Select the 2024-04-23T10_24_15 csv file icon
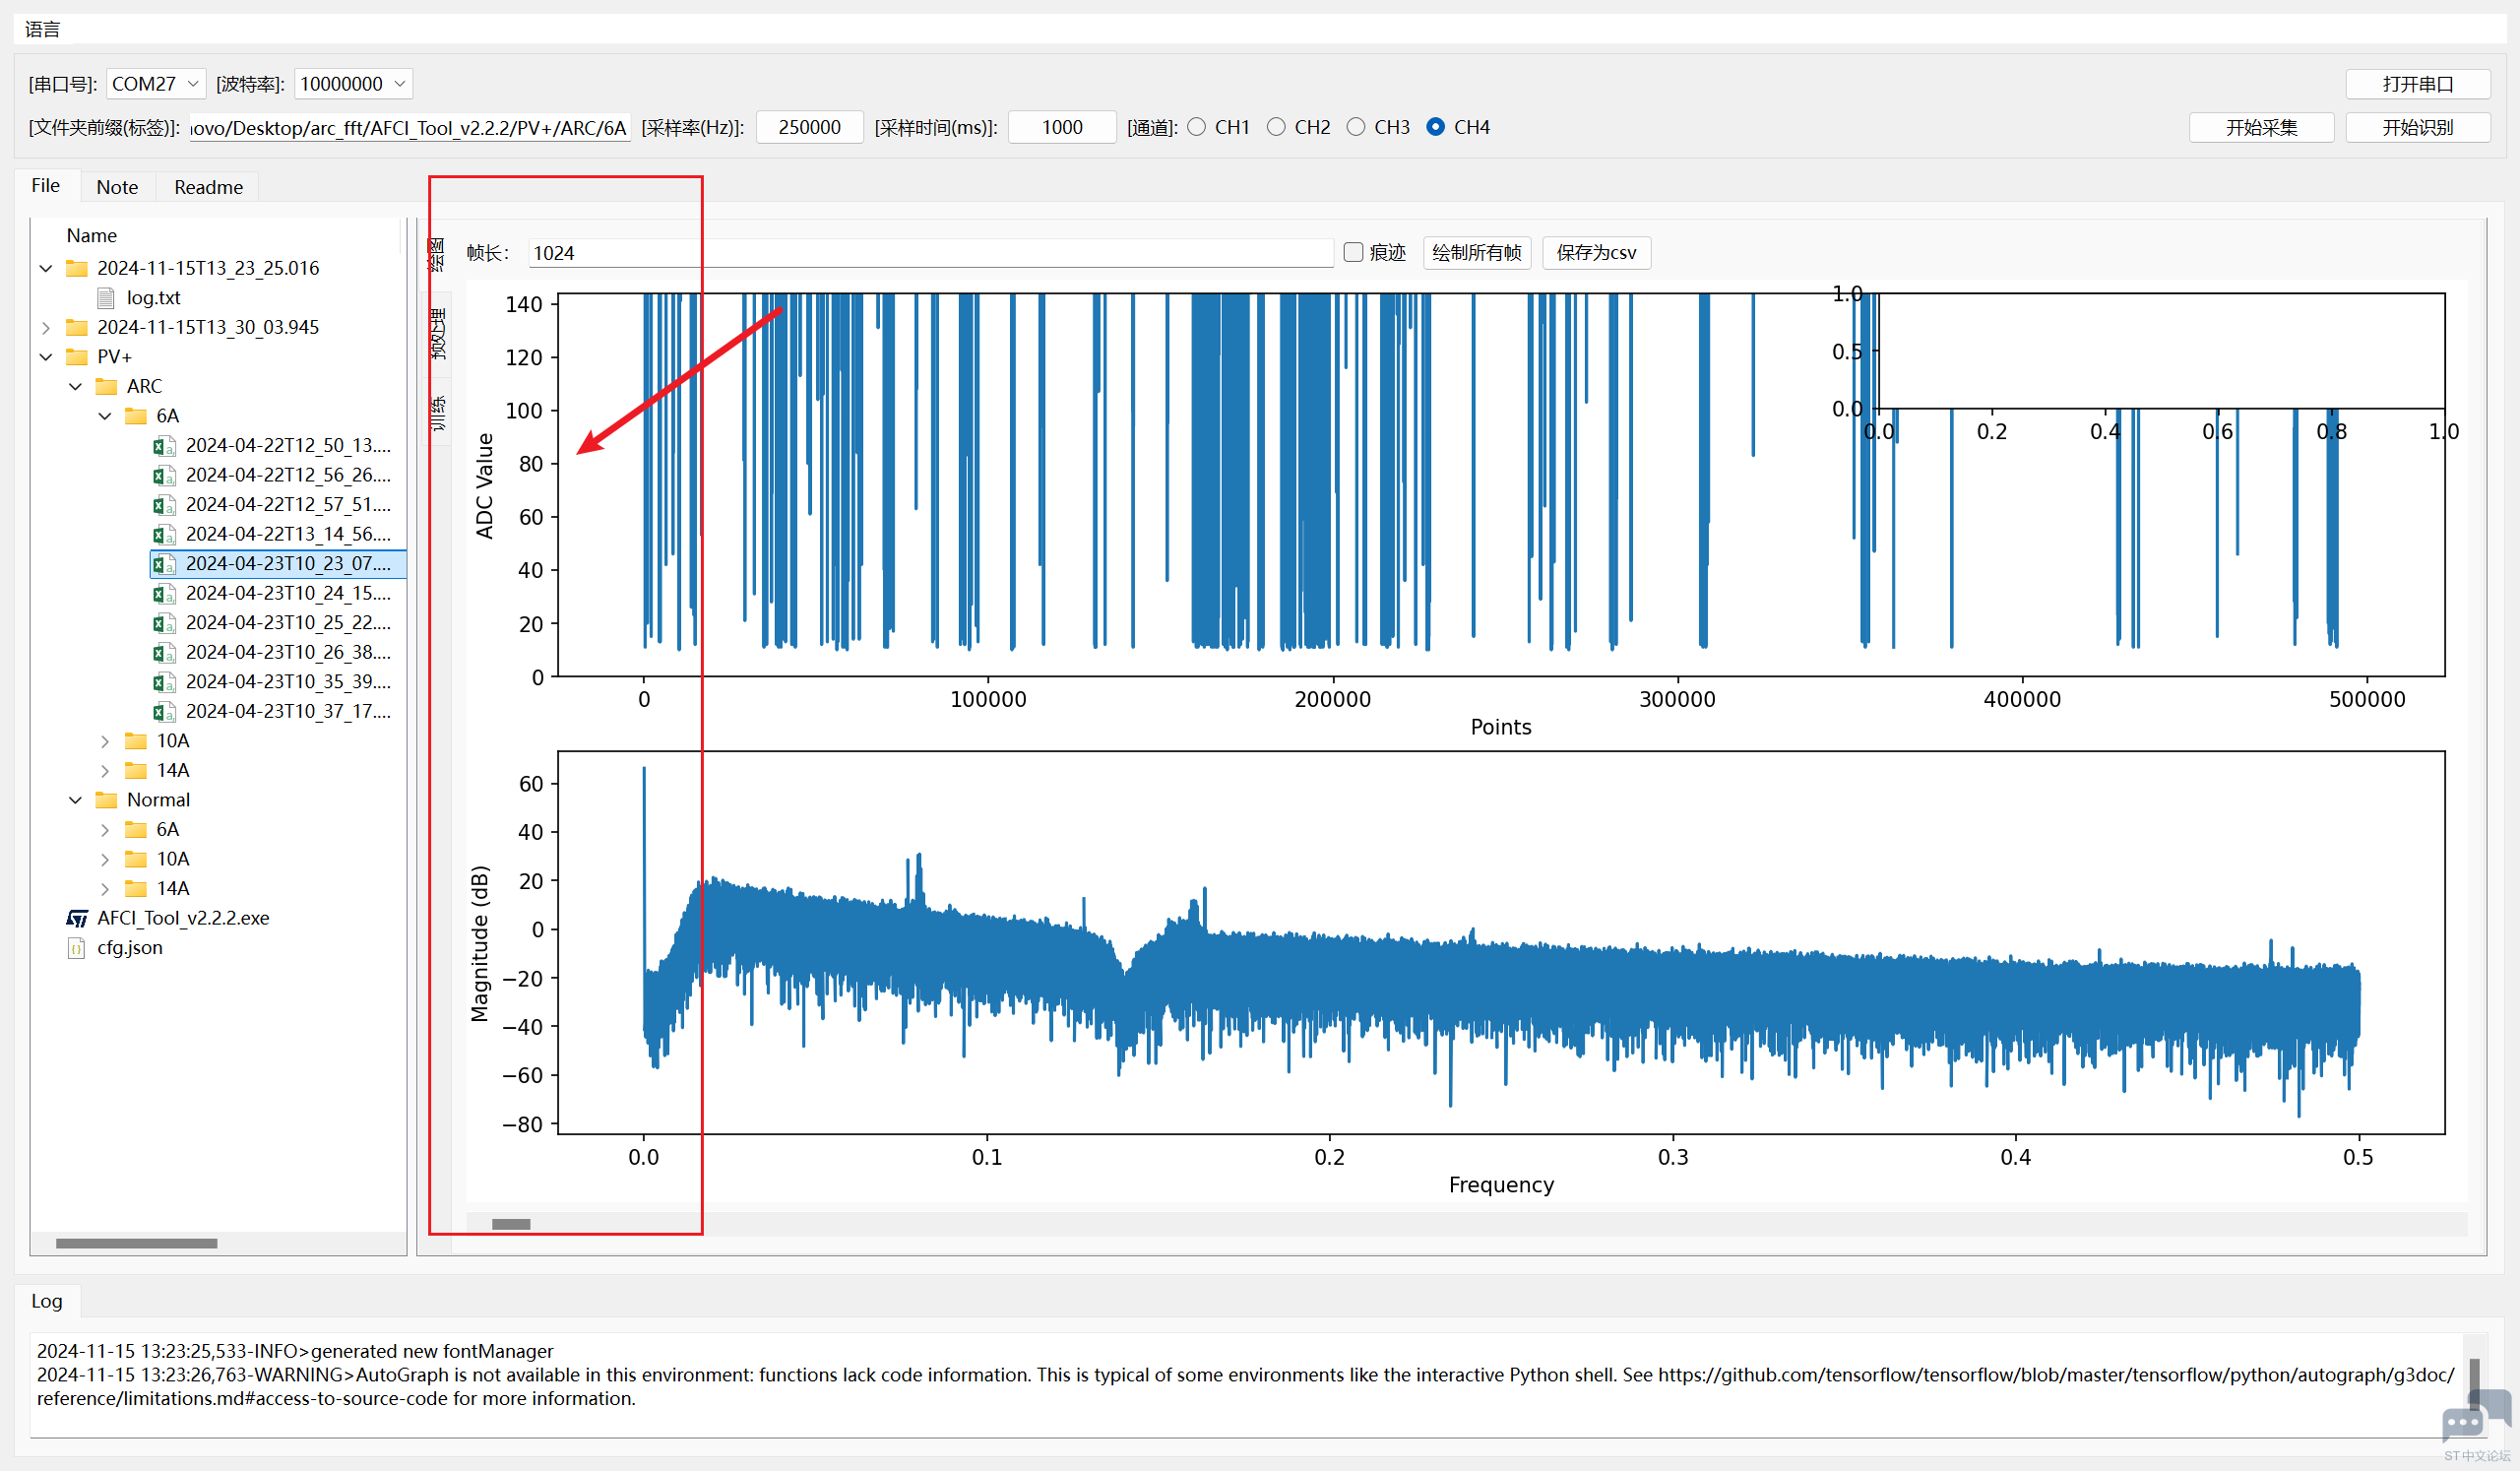This screenshot has height=1471, width=2520. tap(164, 593)
